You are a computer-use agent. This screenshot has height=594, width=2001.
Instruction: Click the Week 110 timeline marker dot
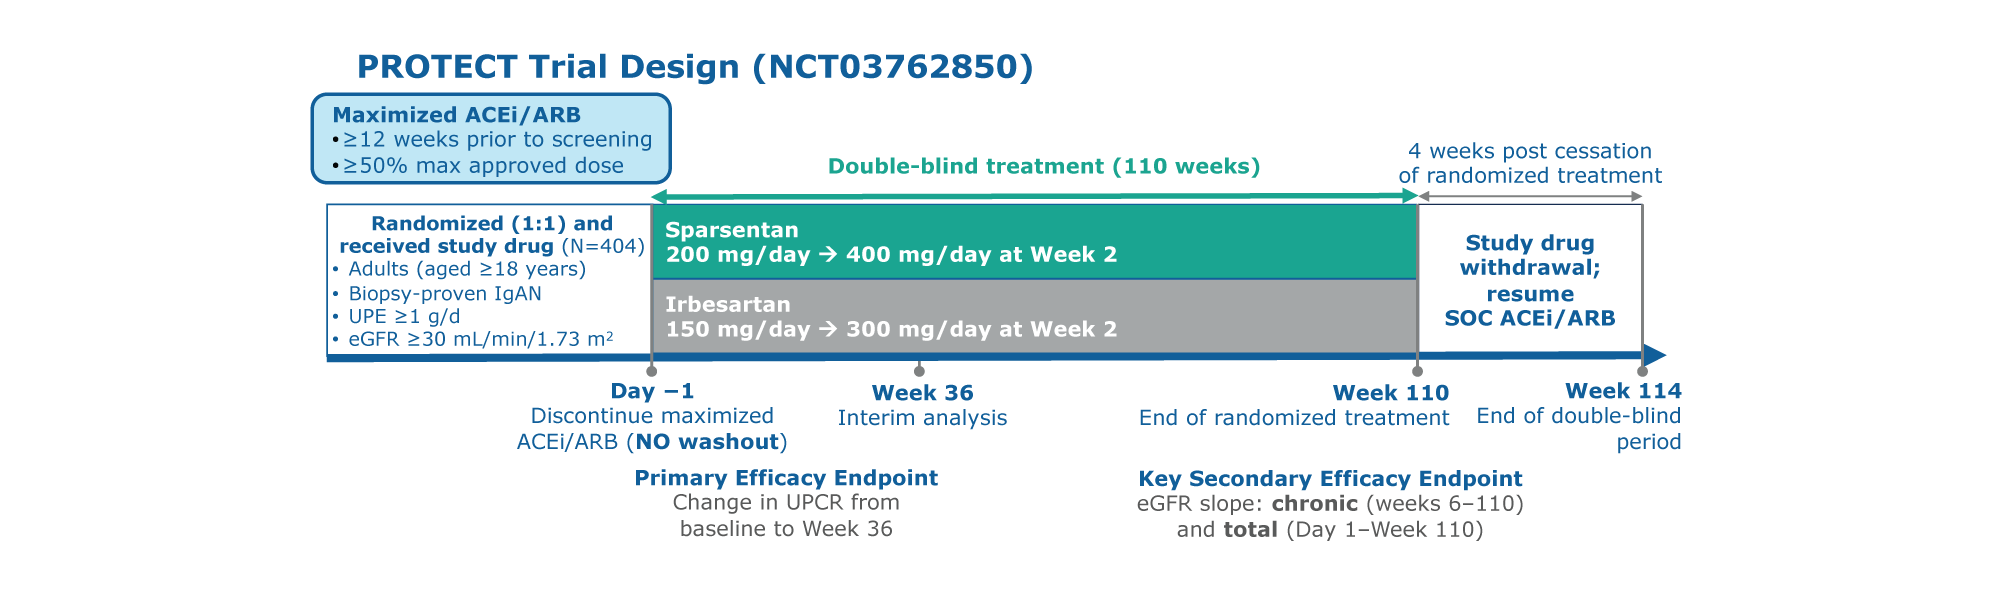[1417, 371]
